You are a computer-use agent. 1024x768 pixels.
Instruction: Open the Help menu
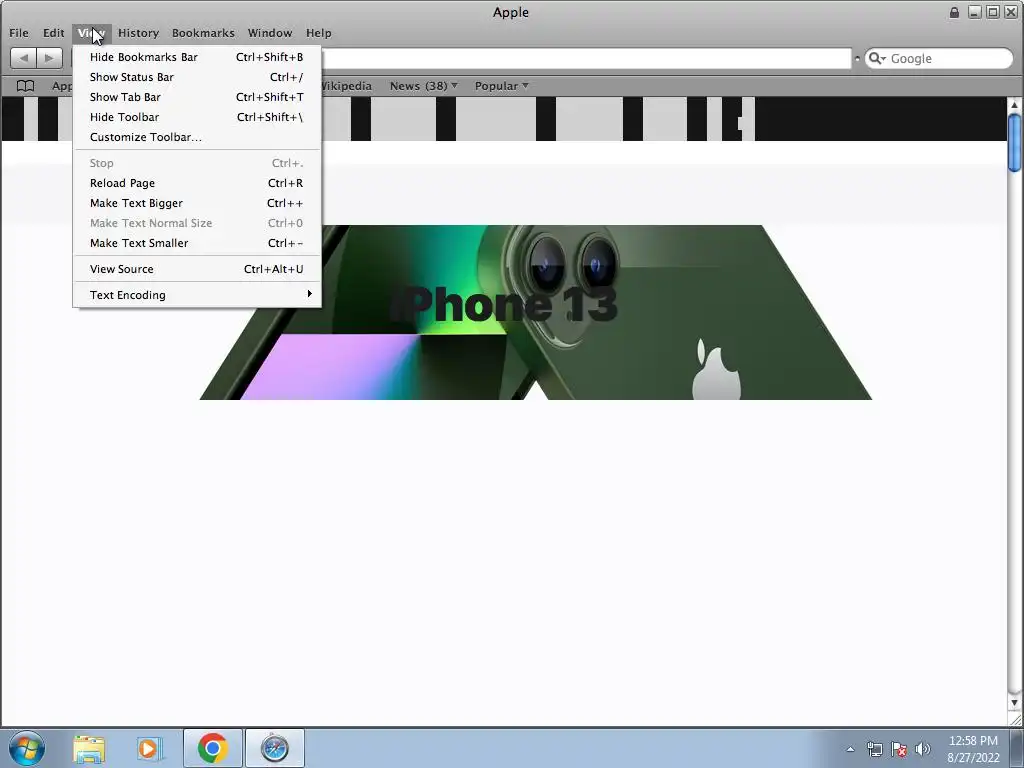(319, 33)
